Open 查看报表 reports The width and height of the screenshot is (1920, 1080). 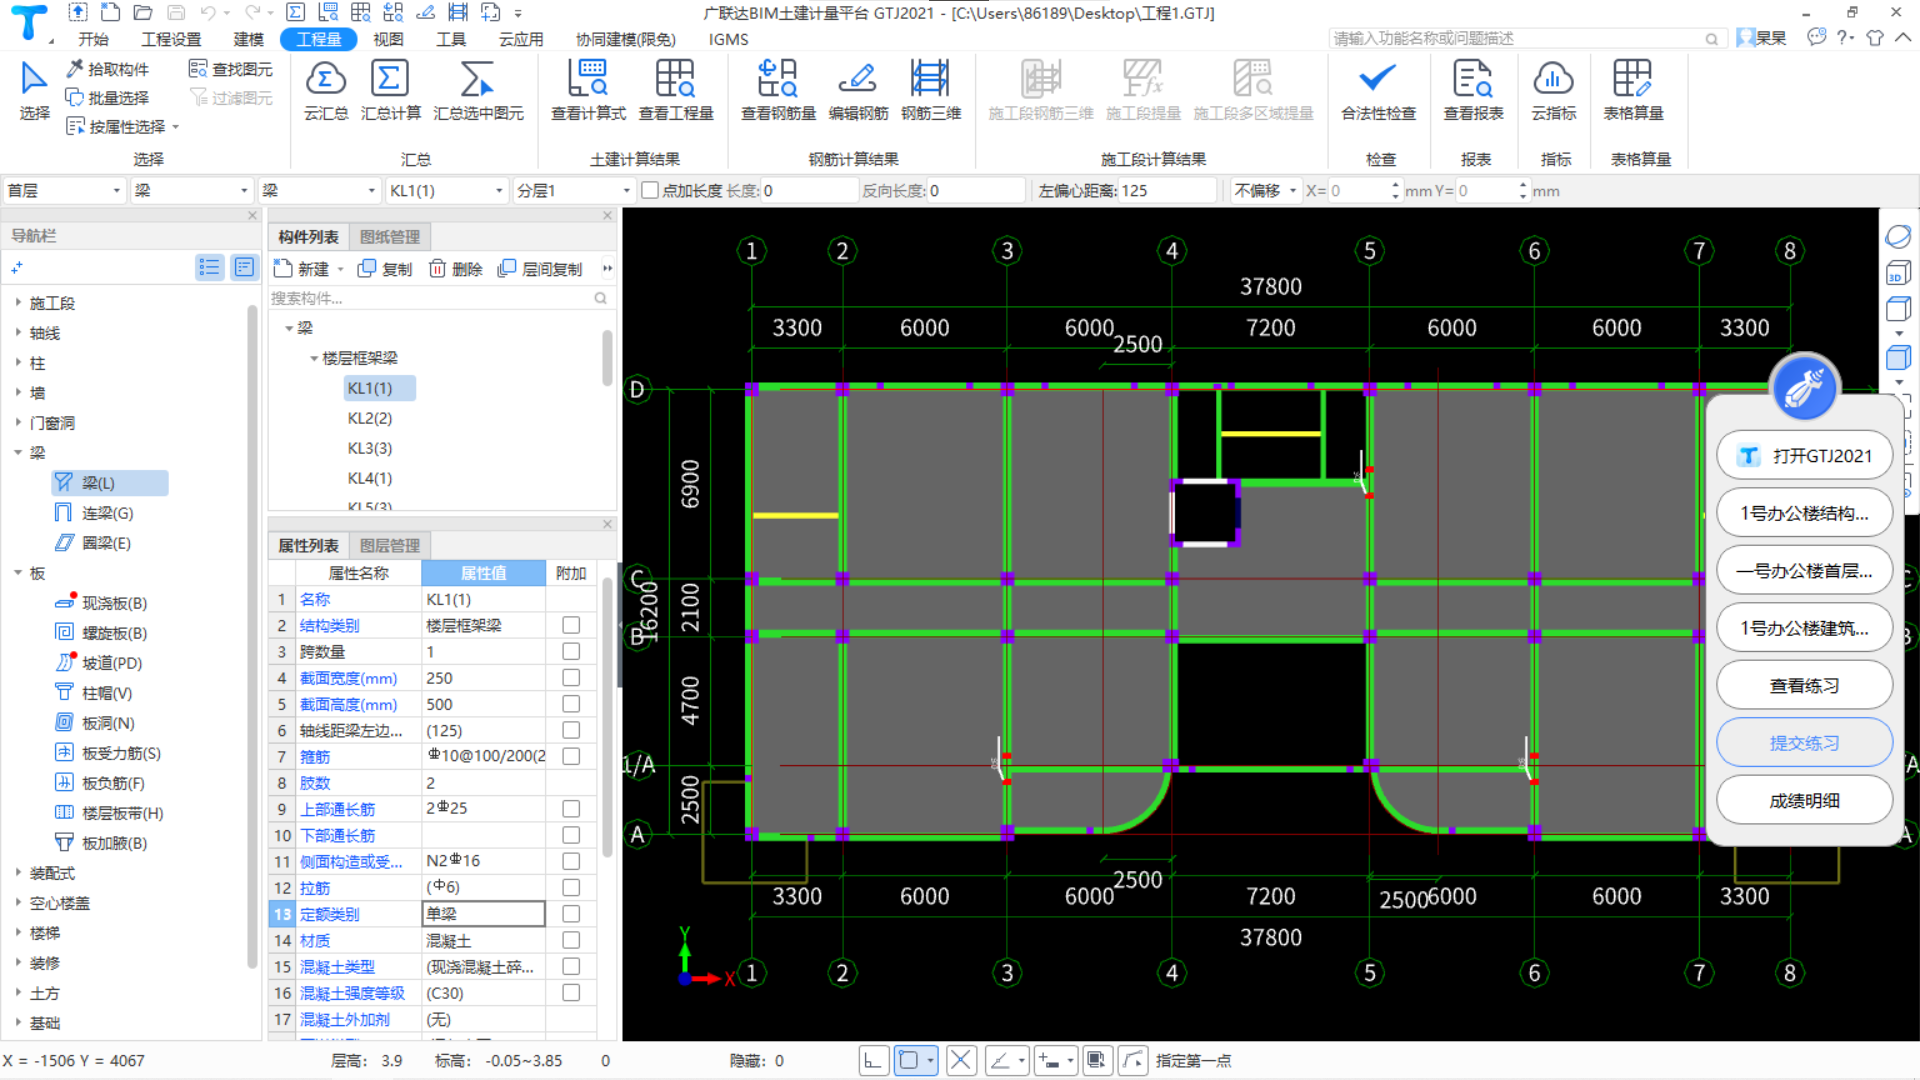tap(1473, 90)
